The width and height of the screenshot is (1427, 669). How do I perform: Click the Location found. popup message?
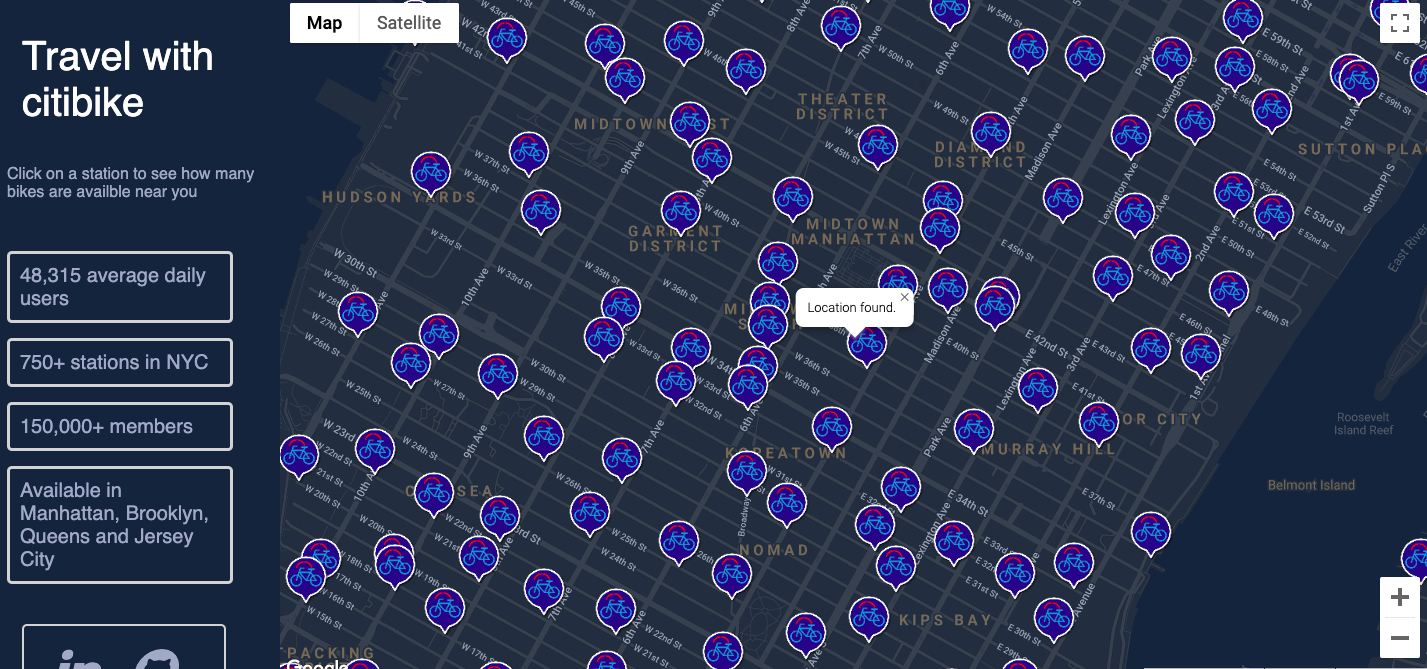851,307
